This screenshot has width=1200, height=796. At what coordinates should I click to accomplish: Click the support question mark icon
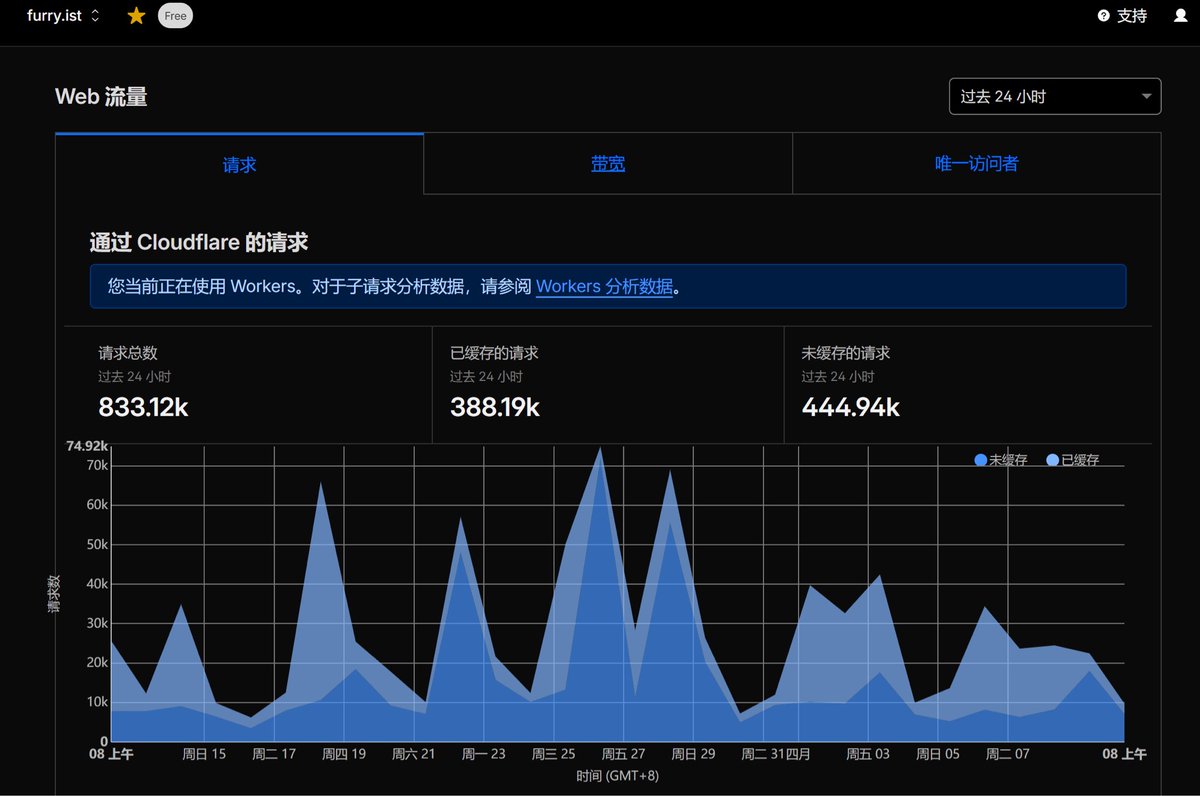pos(1104,16)
